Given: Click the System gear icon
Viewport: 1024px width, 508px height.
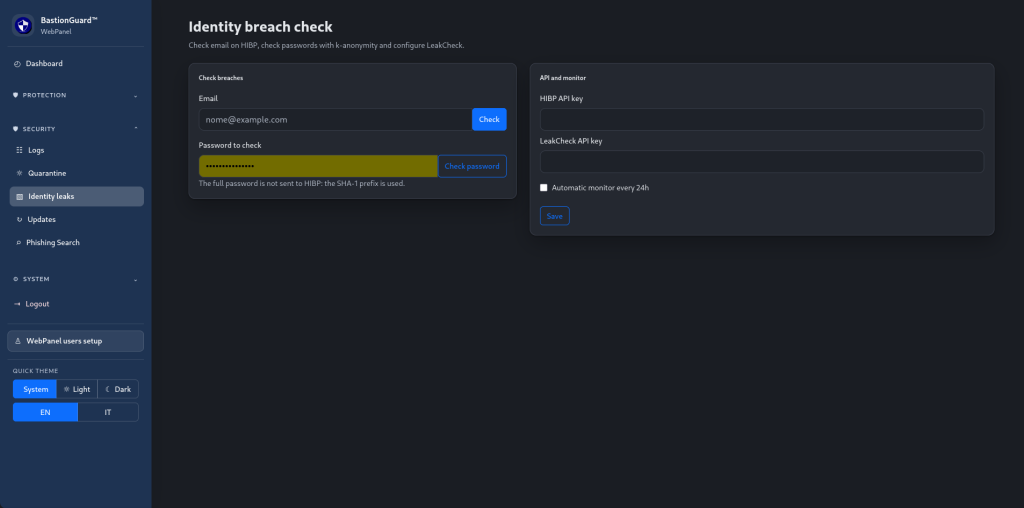Looking at the screenshot, I should [x=16, y=279].
